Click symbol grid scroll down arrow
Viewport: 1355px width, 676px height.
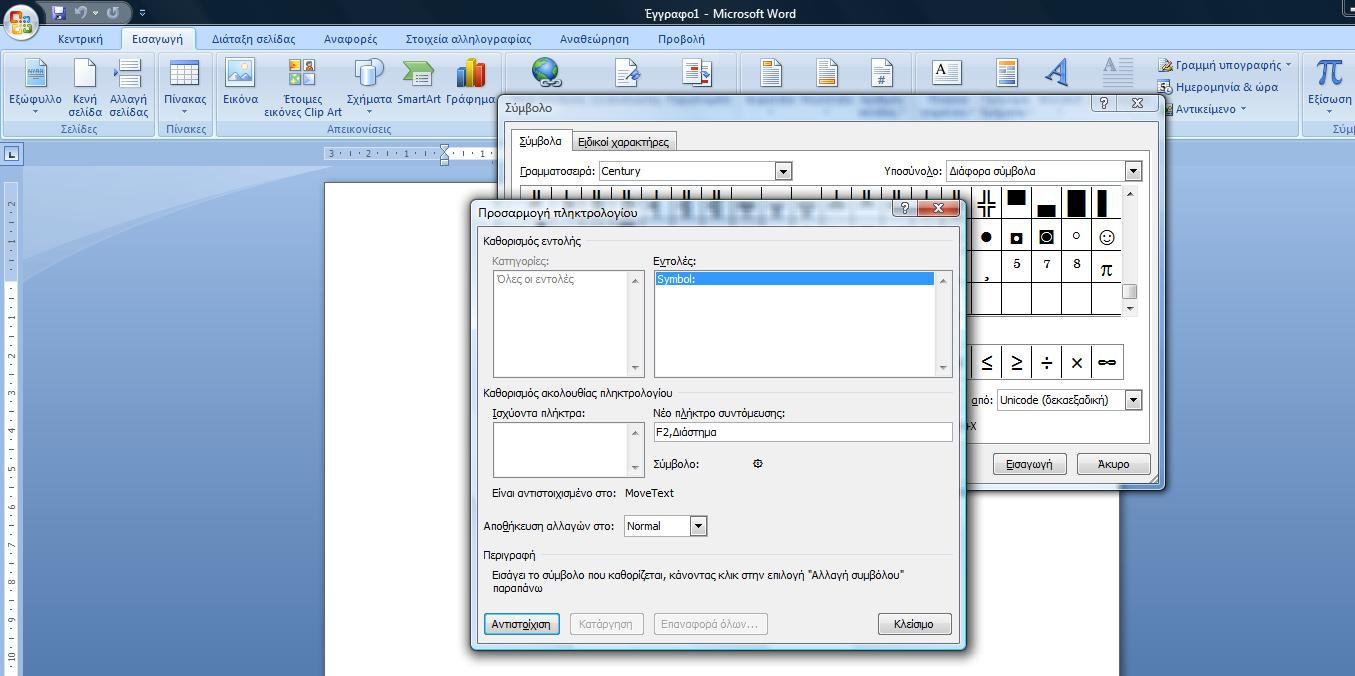1130,308
